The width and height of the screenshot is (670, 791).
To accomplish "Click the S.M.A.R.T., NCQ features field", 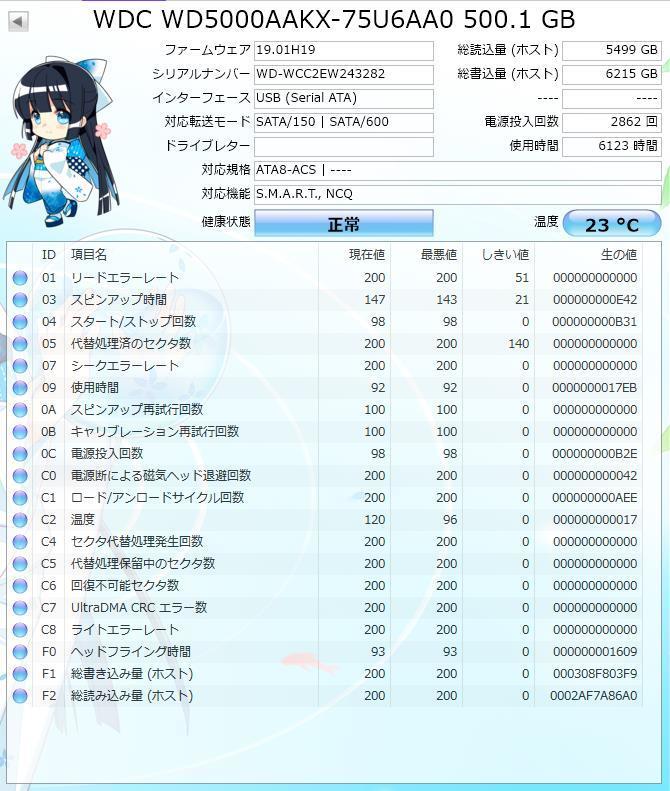I will [458, 194].
